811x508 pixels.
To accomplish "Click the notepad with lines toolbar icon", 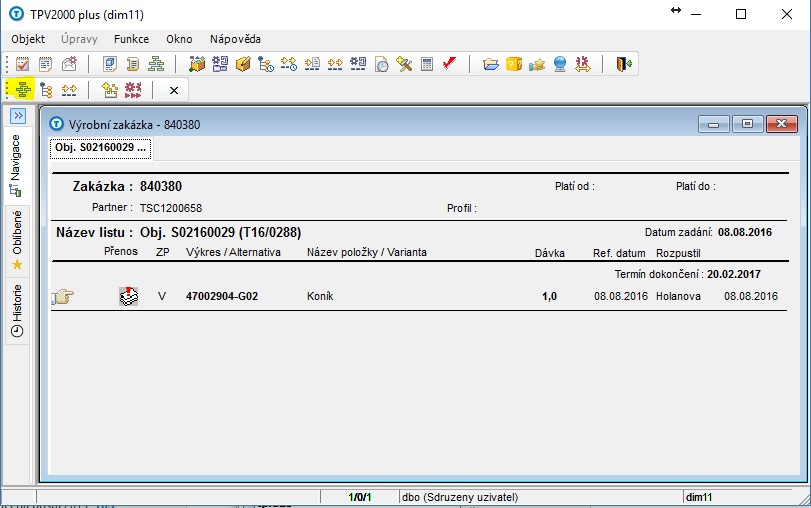I will [46, 64].
